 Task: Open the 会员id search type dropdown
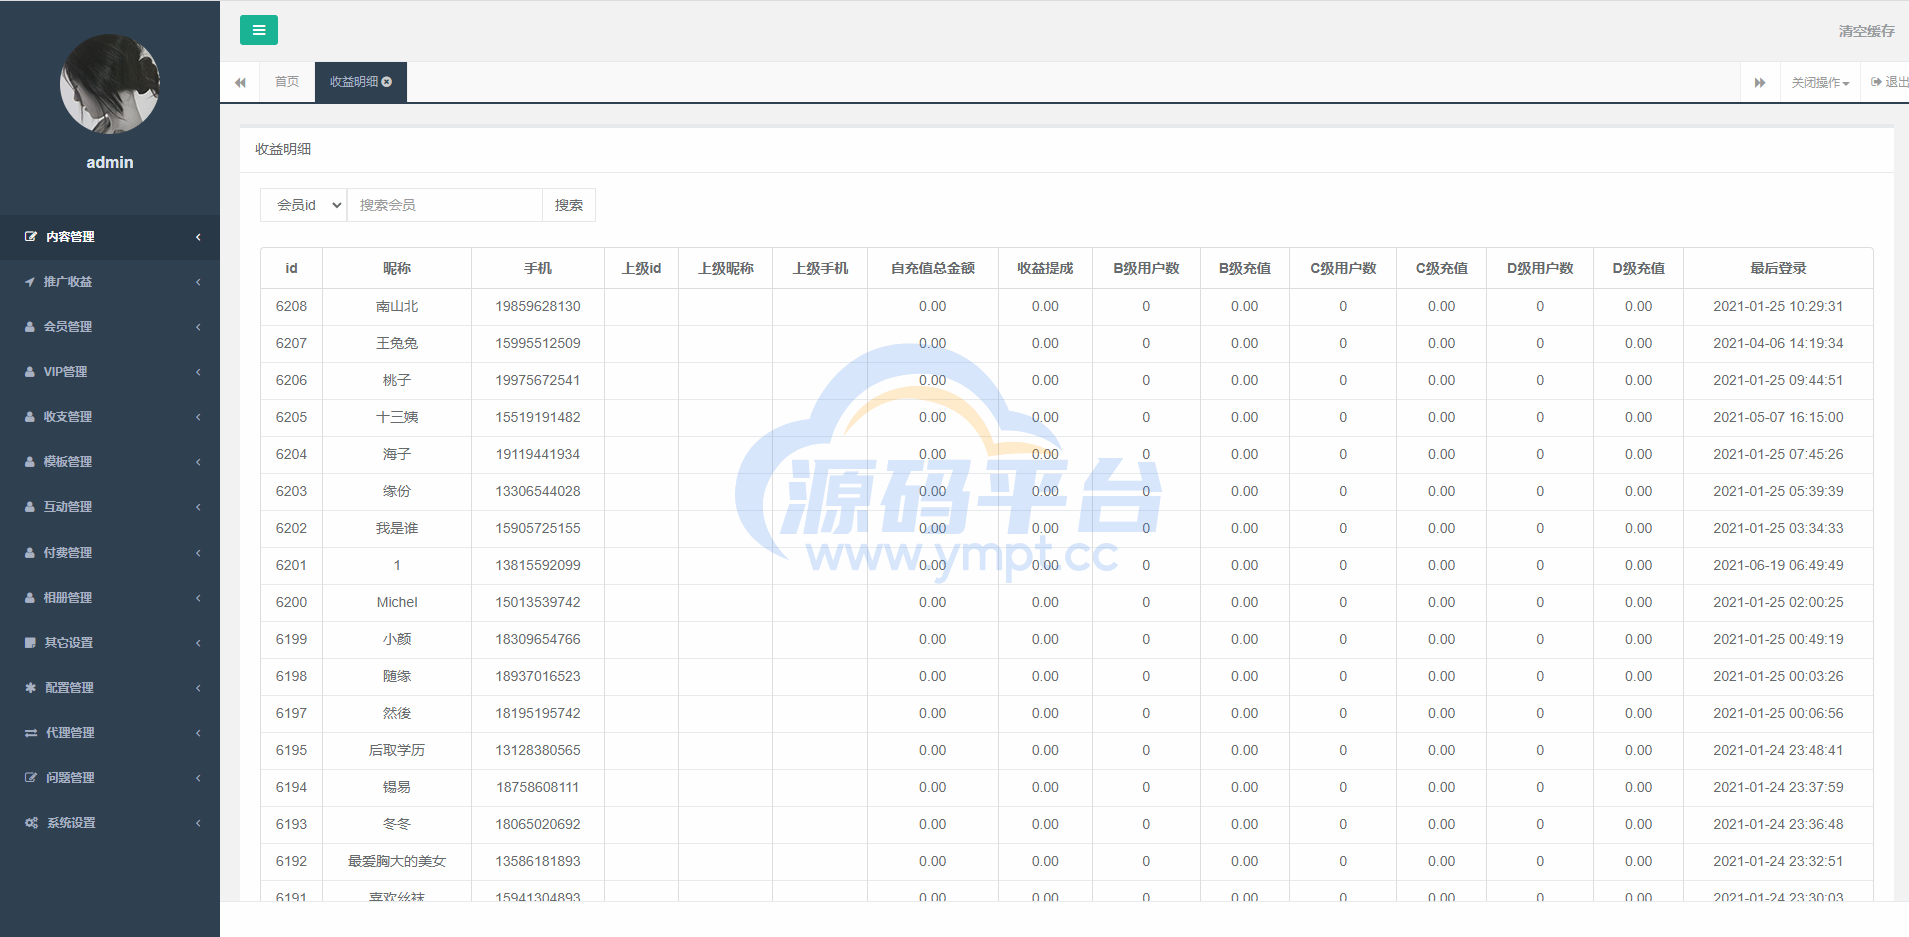click(304, 205)
